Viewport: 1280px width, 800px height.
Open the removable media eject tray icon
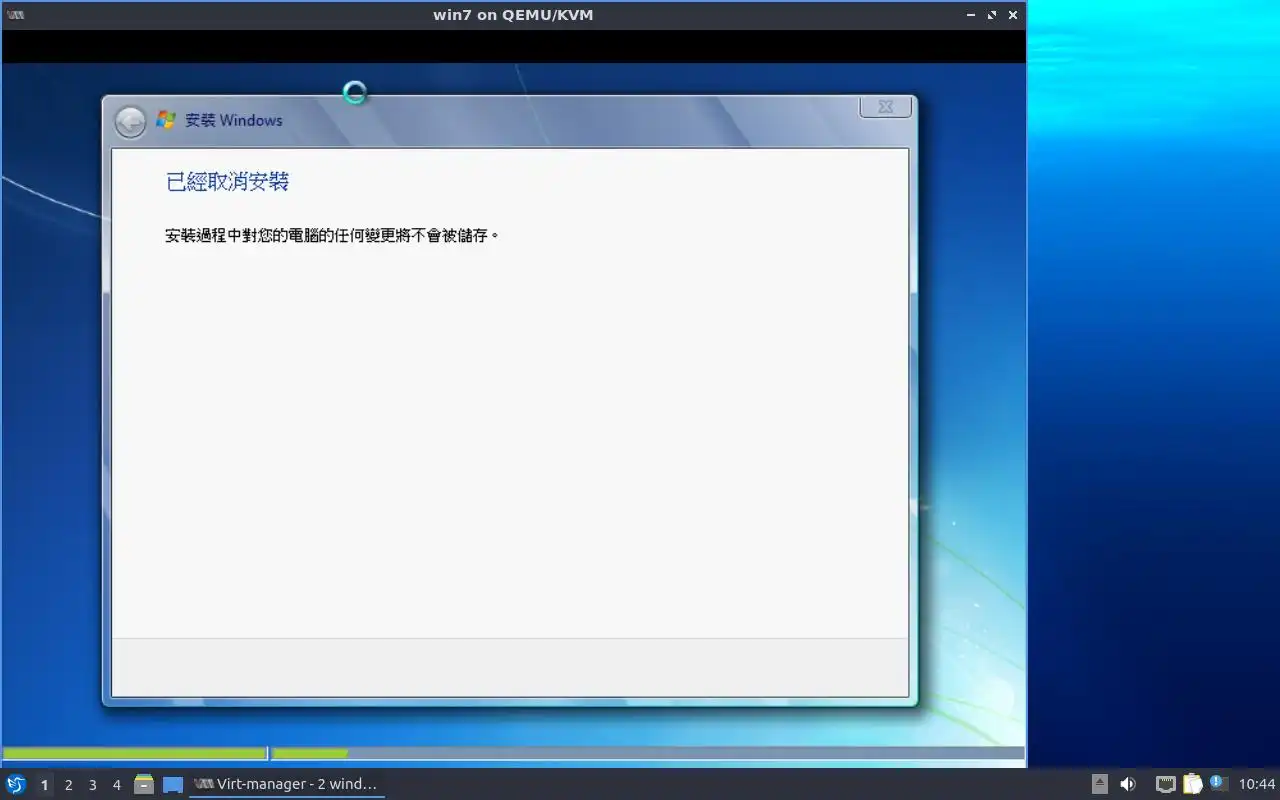coord(1100,784)
